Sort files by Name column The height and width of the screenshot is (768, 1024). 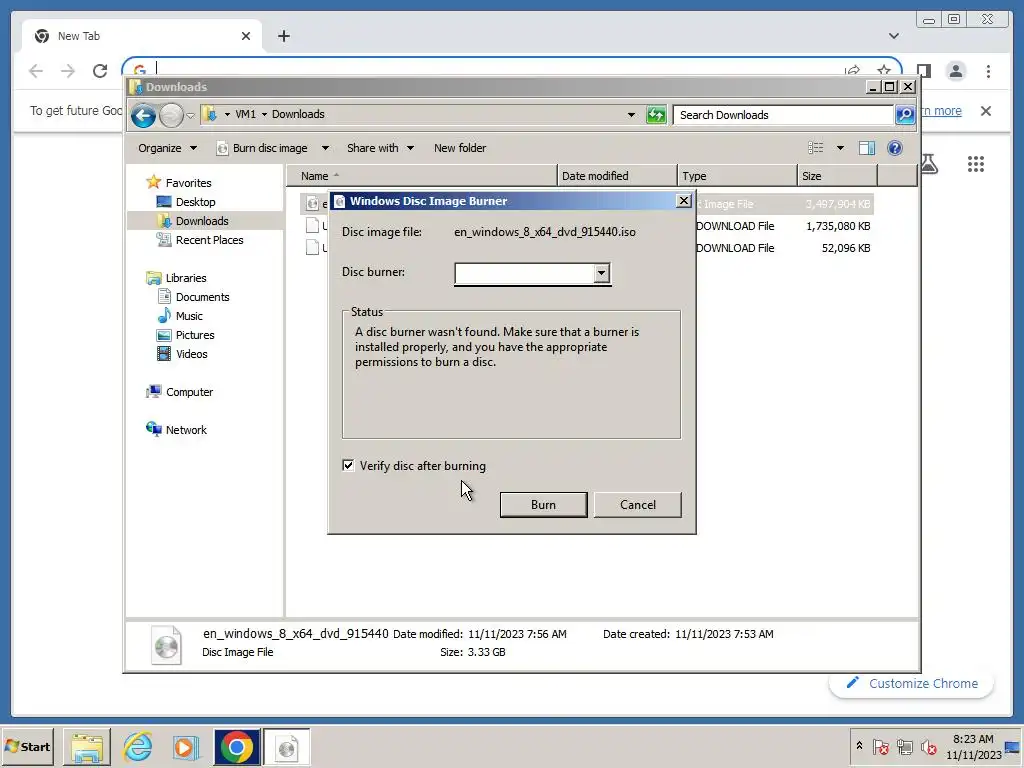point(422,176)
